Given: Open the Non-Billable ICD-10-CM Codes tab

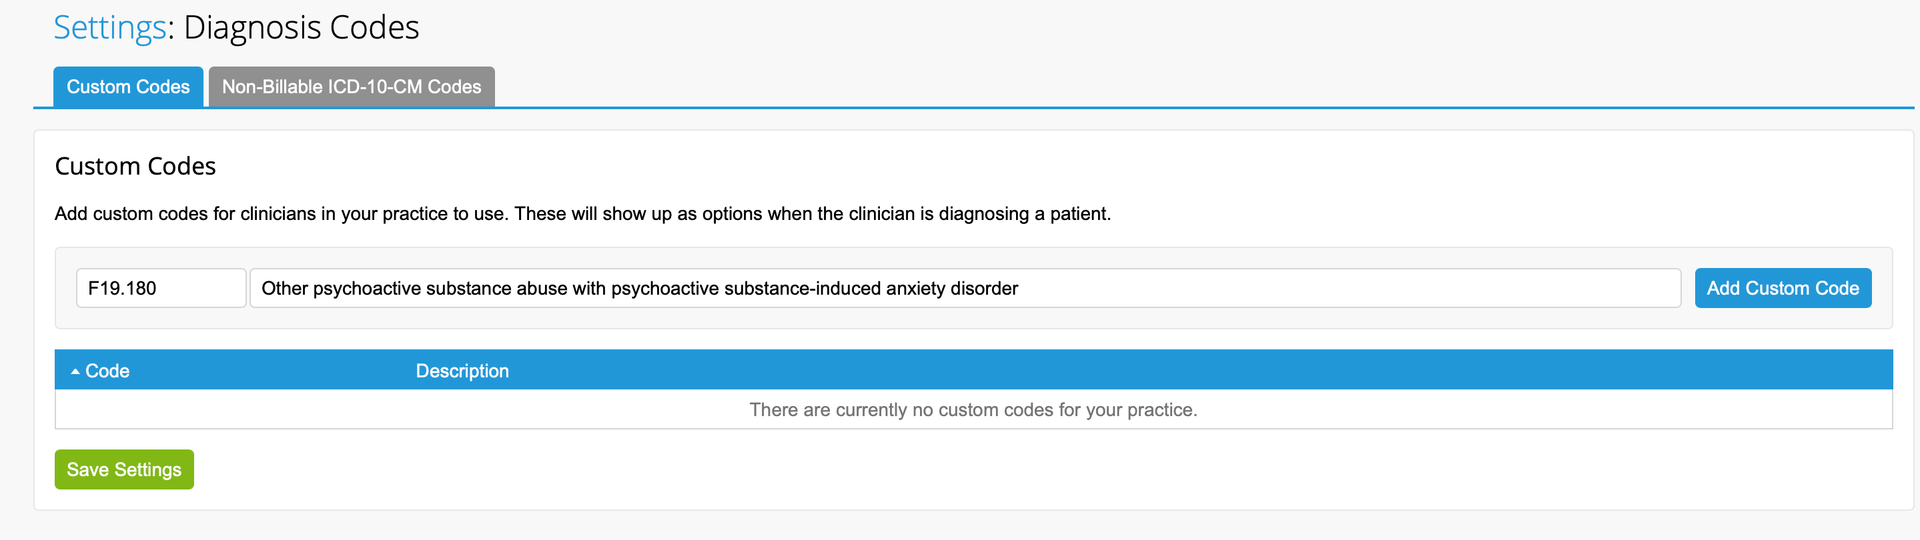Looking at the screenshot, I should (x=351, y=87).
